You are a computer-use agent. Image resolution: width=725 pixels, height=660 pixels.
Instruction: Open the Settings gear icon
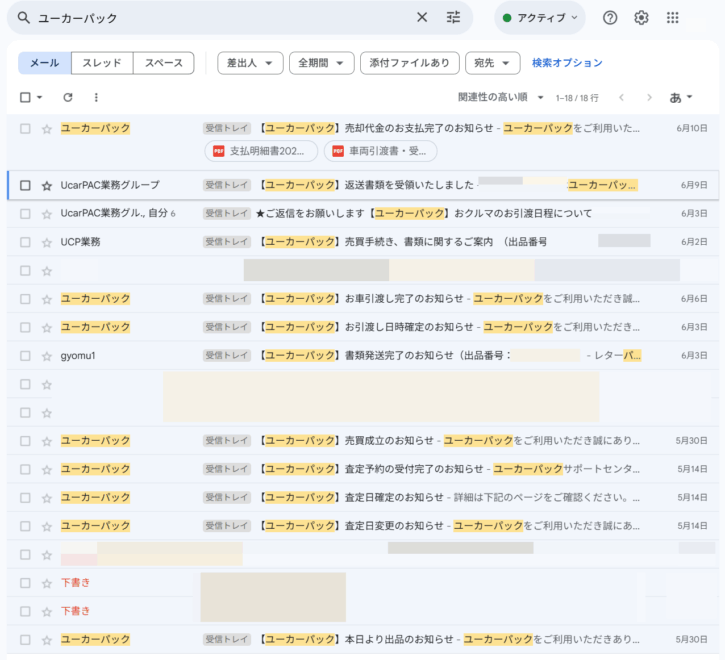[641, 18]
